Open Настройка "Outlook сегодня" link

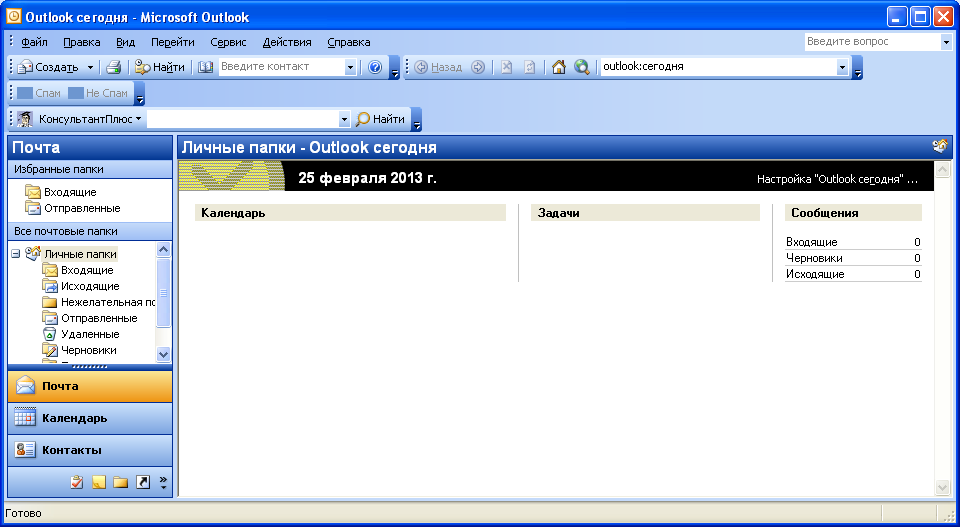(837, 179)
